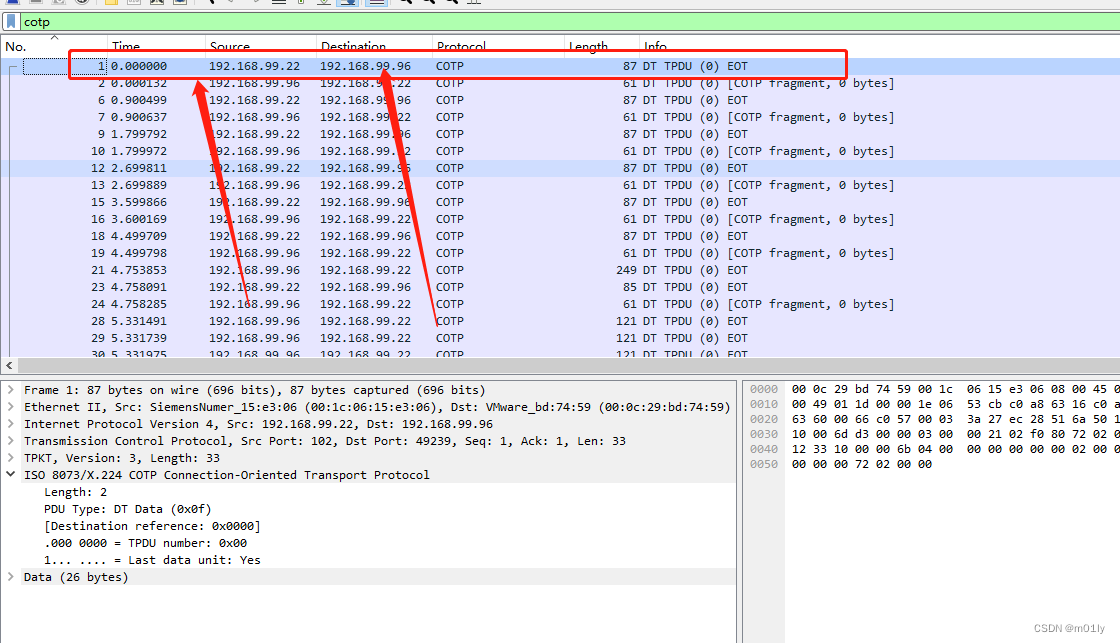Select packet 19 at time 4.499798
Screen dimensions: 1120x643
click(560, 253)
